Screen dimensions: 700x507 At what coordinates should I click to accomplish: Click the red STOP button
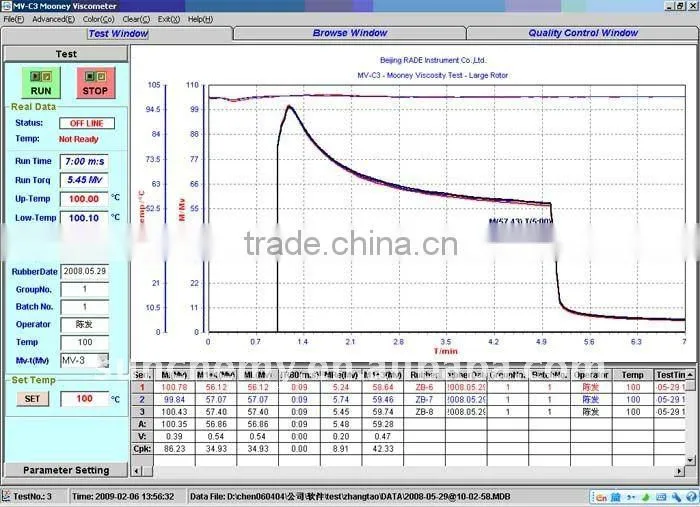(x=96, y=83)
